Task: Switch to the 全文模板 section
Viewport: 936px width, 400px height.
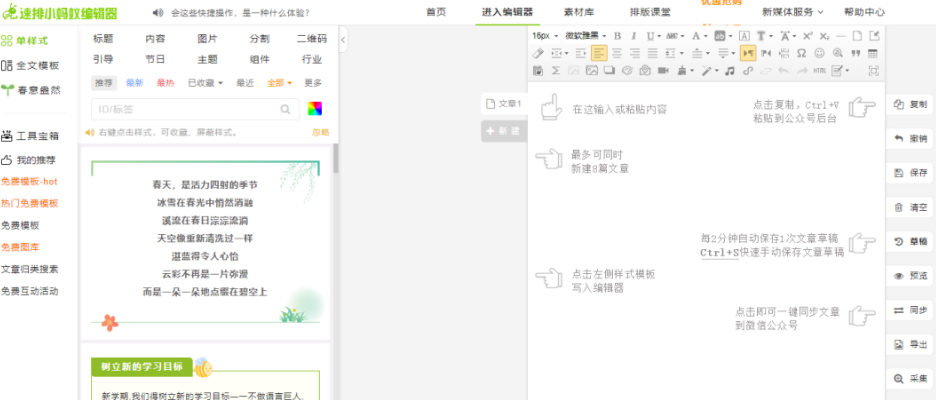Action: (31, 66)
